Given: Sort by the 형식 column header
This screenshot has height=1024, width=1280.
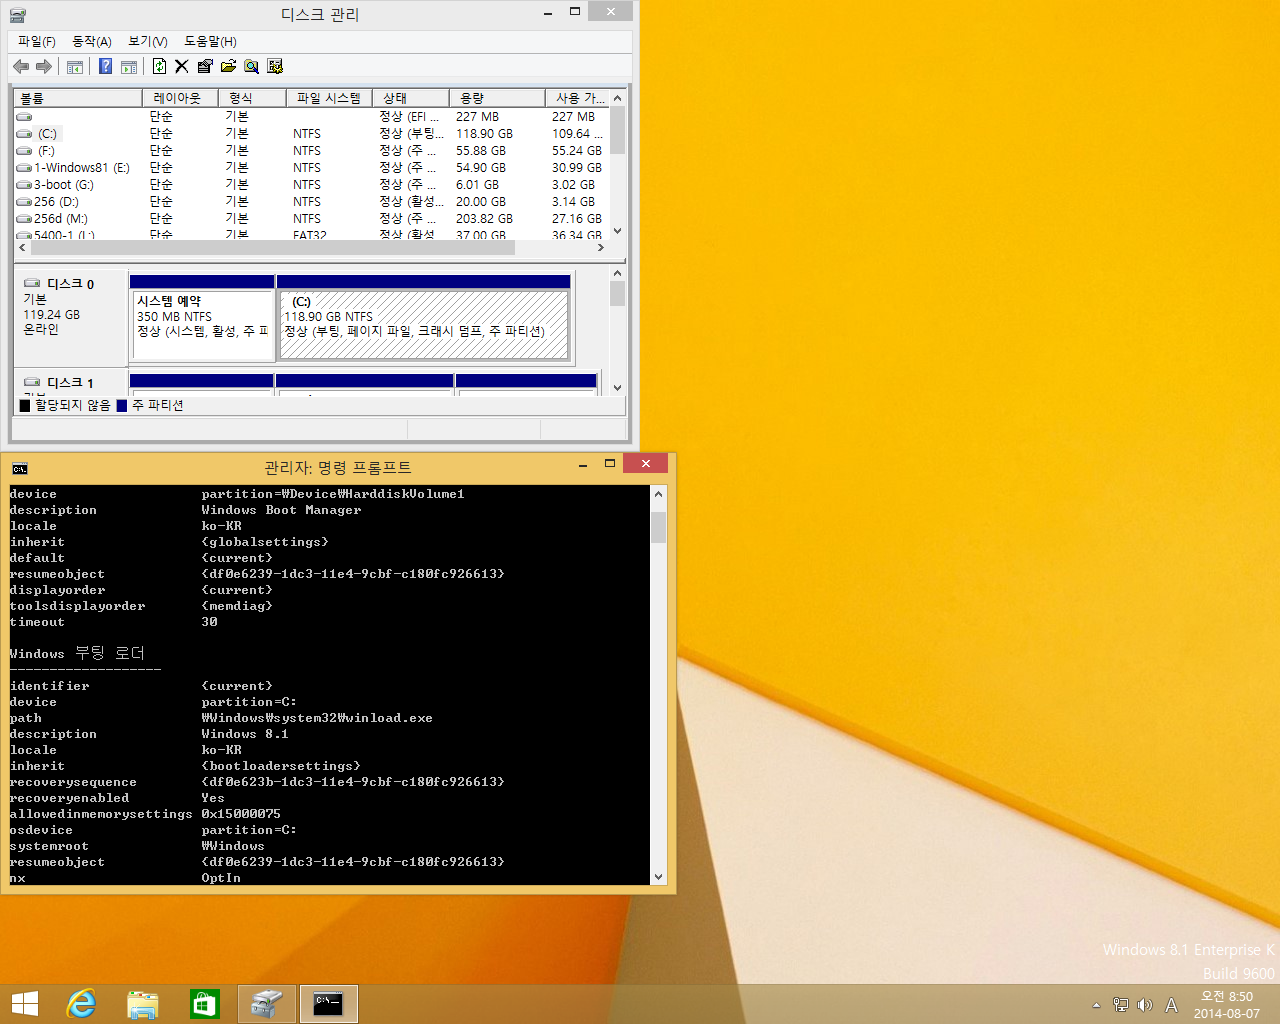Looking at the screenshot, I should 254,98.
